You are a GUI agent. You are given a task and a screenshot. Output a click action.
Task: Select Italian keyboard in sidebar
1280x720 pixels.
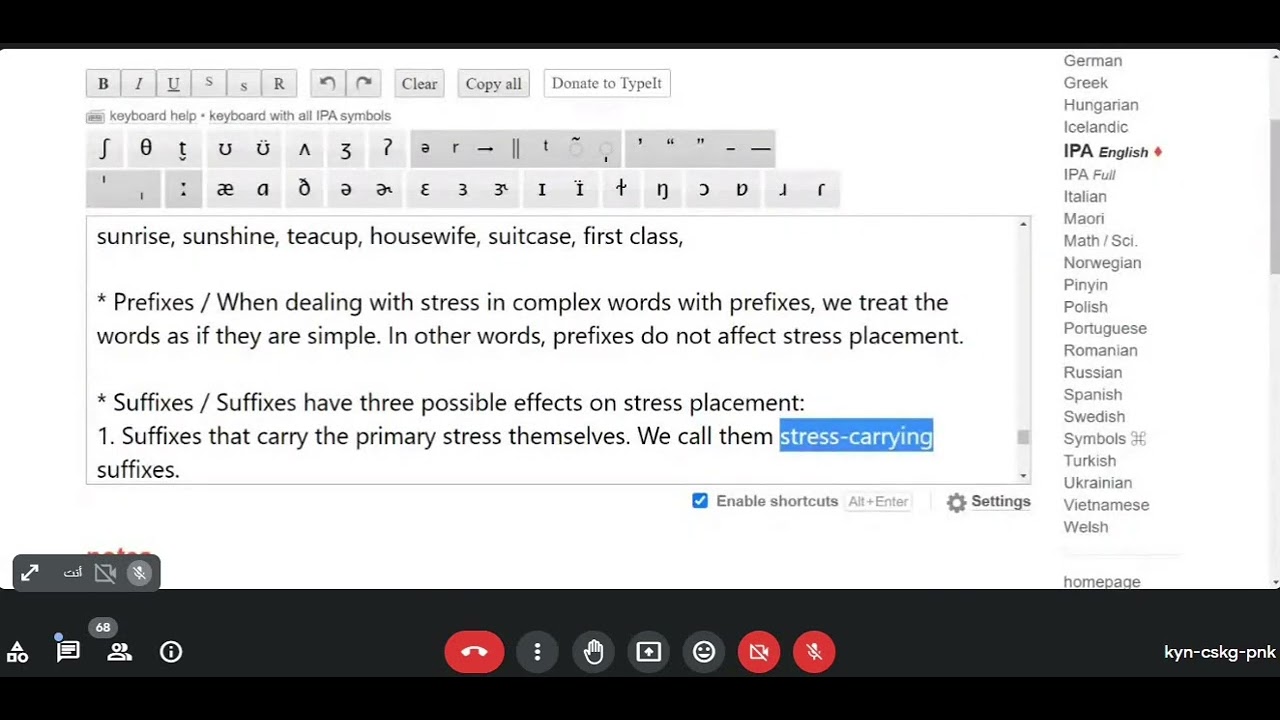(1085, 197)
